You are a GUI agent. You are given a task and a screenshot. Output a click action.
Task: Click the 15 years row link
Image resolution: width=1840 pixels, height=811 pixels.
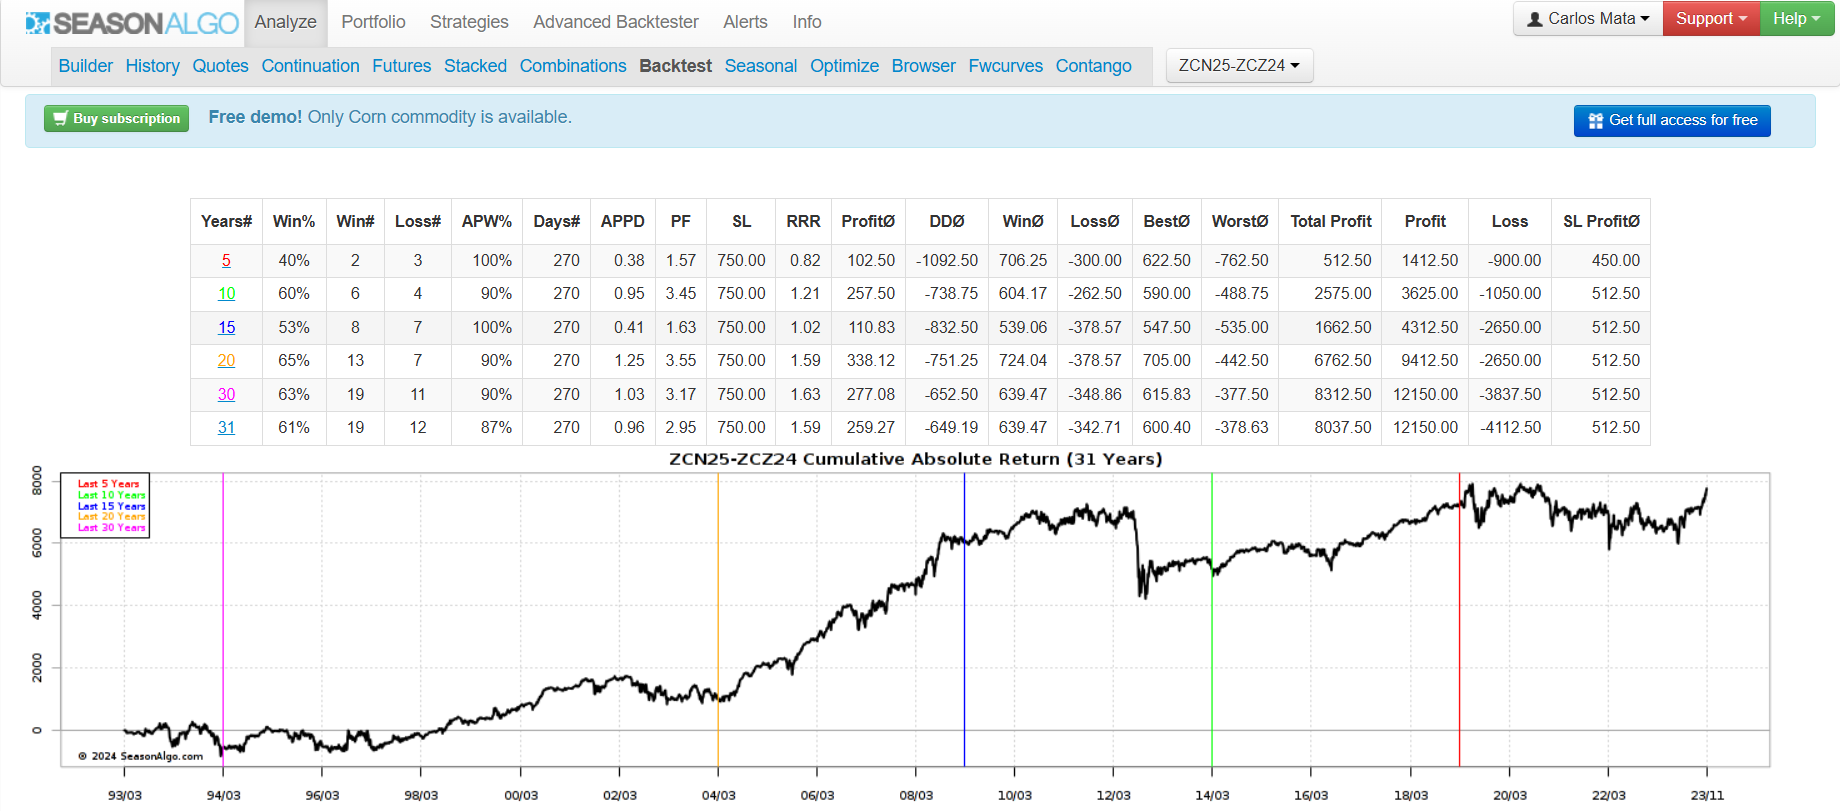pos(226,327)
